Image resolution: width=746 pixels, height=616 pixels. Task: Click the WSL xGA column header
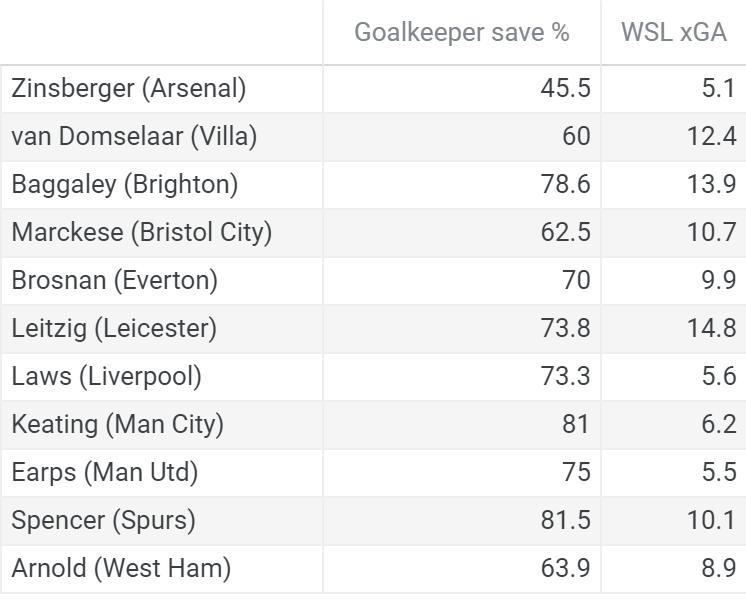[674, 32]
